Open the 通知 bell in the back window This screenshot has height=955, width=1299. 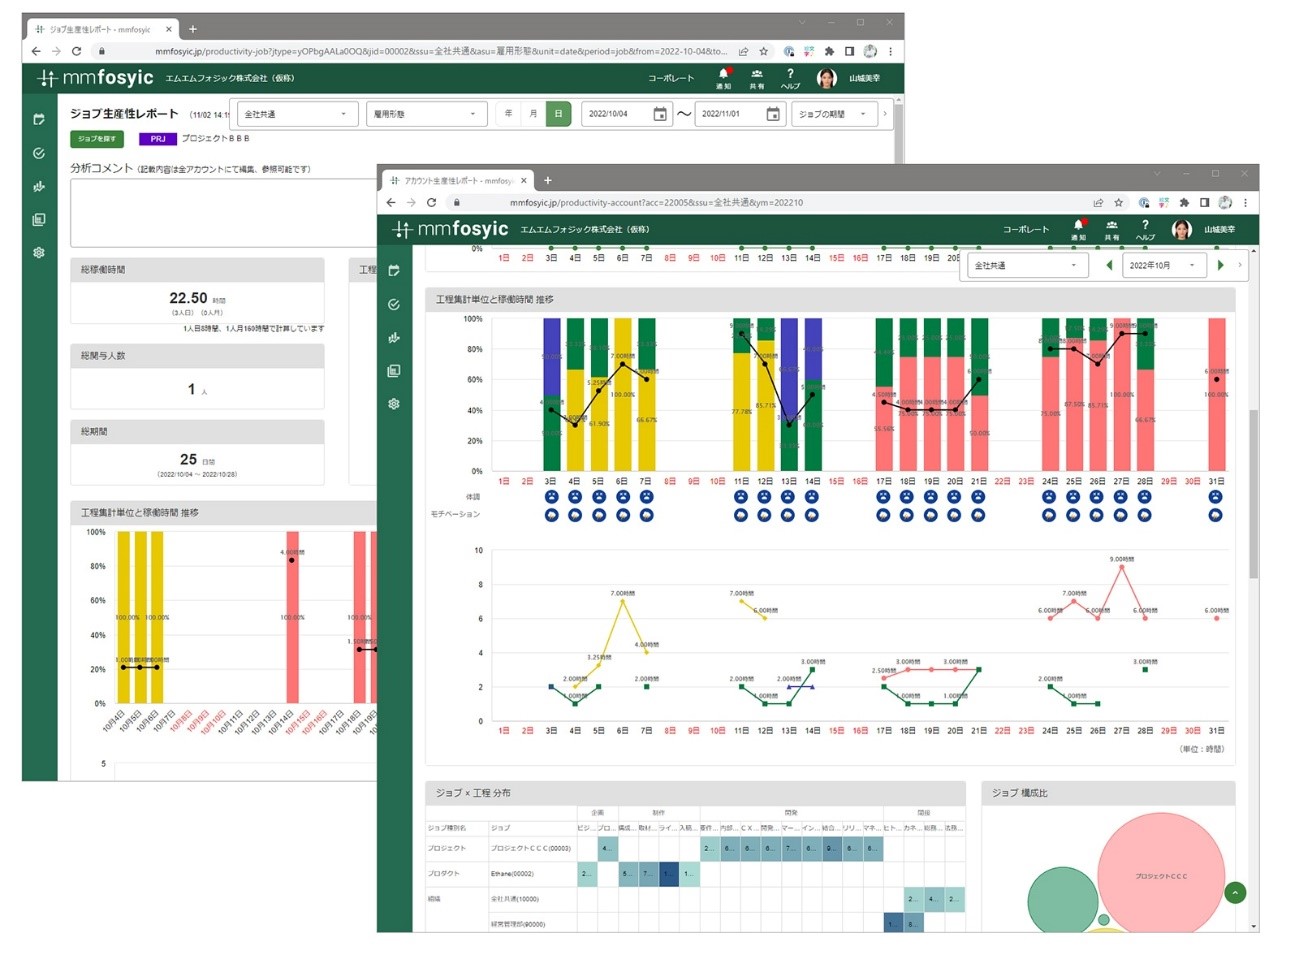click(x=723, y=78)
